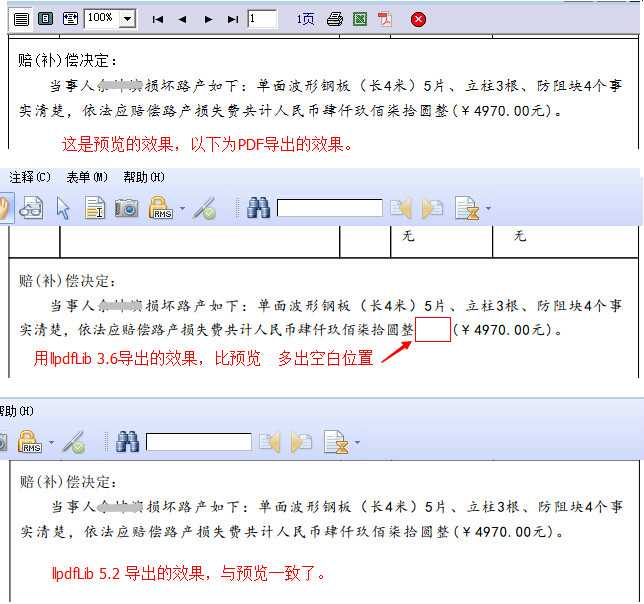Click RMS lock icon in bottom reader
Image resolution: width=644 pixels, height=604 pixels.
[x=29, y=442]
